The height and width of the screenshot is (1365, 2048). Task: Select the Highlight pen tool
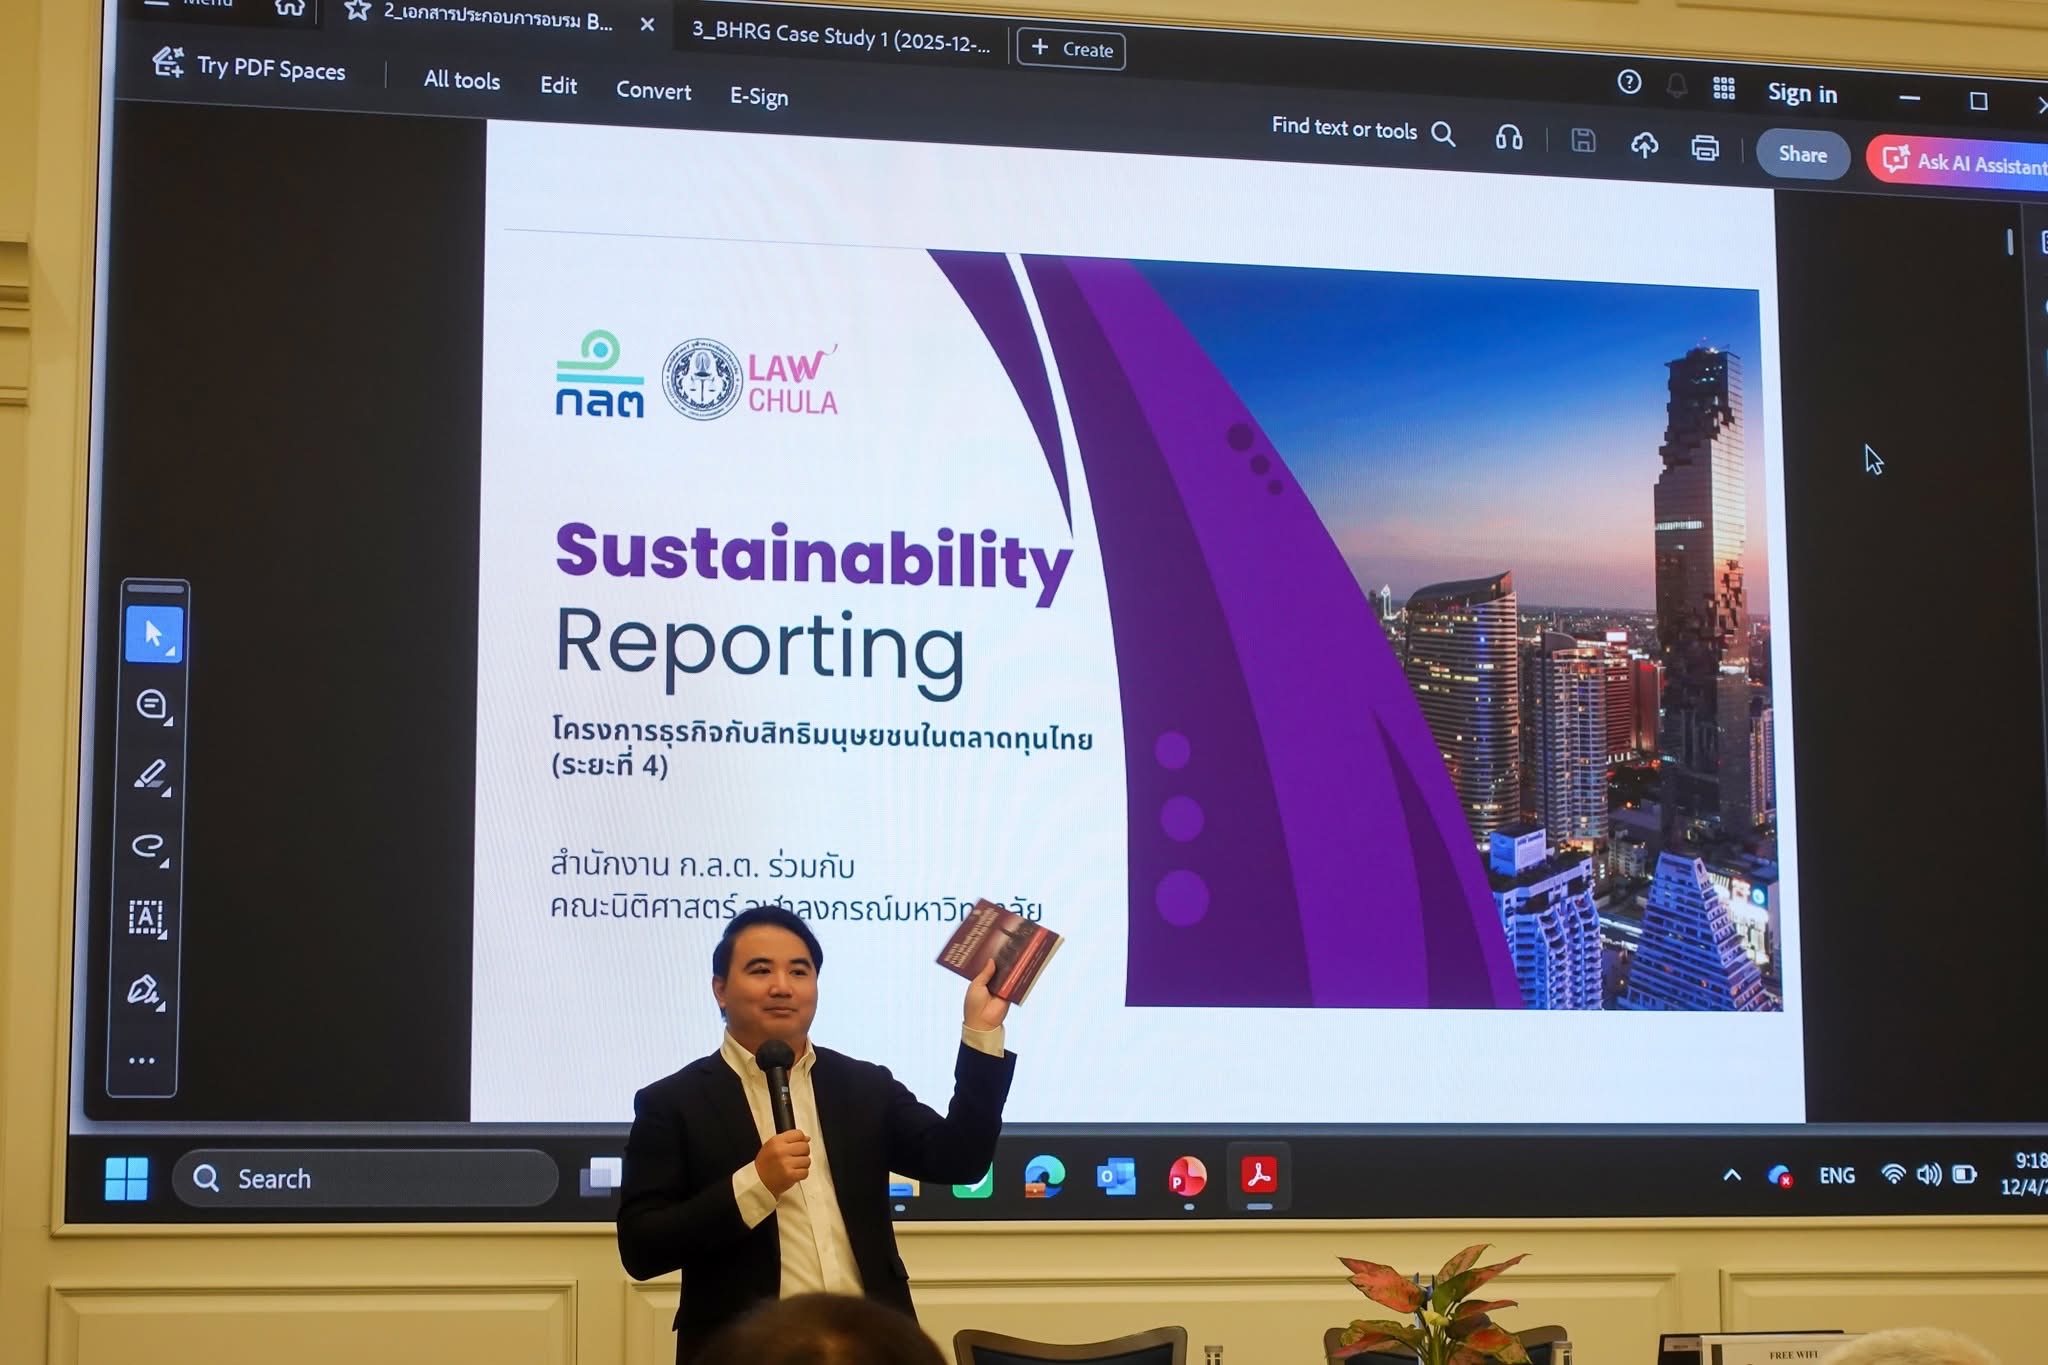(150, 775)
